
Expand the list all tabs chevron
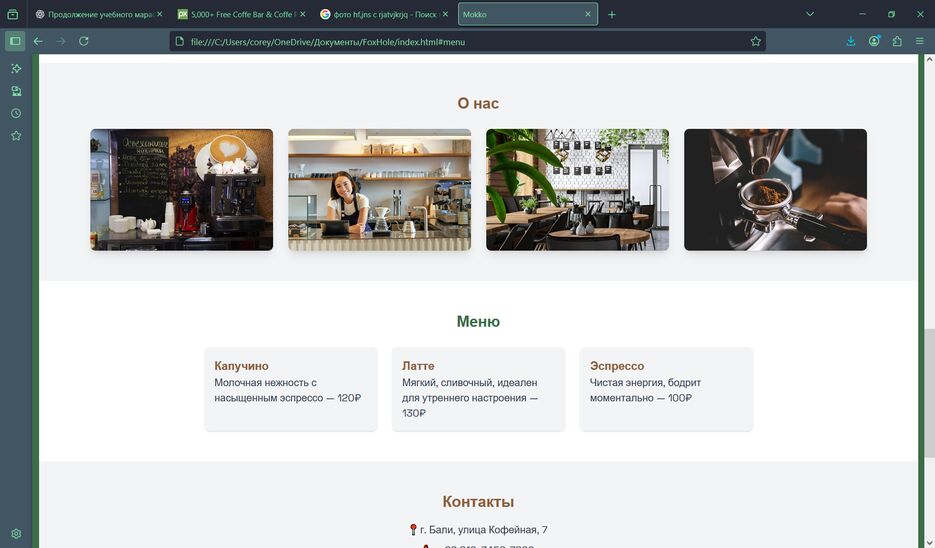810,14
